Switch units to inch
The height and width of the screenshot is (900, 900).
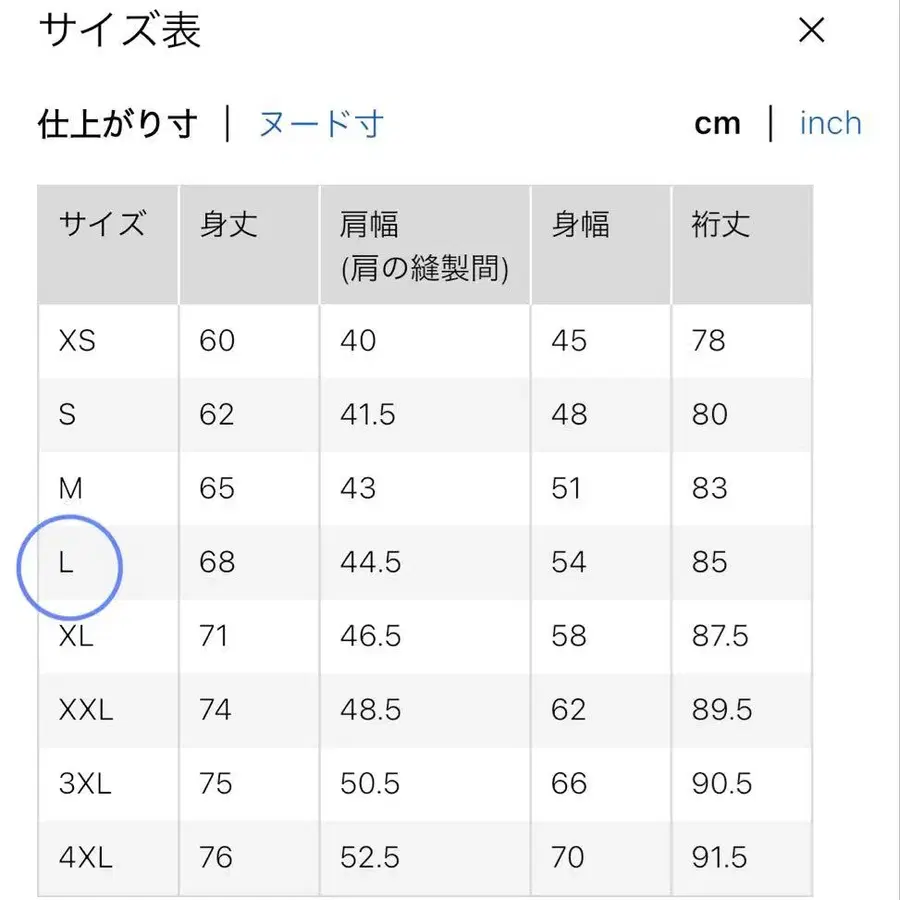click(830, 122)
